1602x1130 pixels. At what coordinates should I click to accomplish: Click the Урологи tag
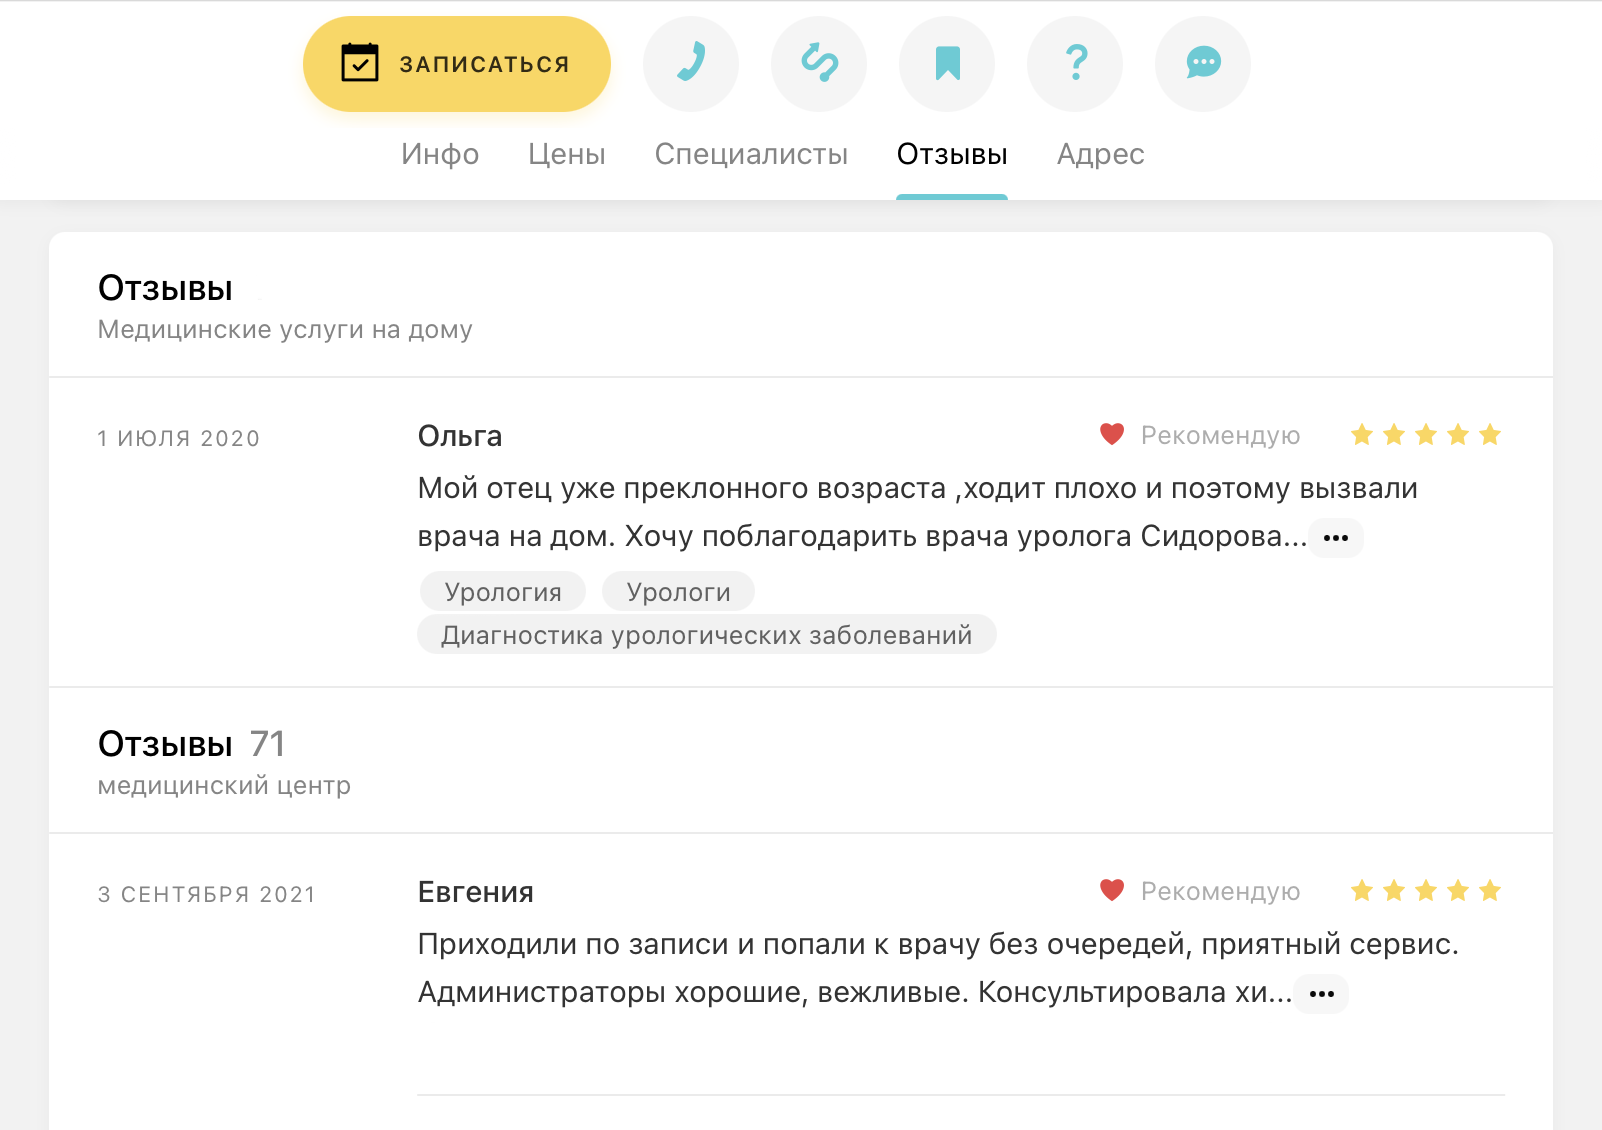tap(678, 592)
